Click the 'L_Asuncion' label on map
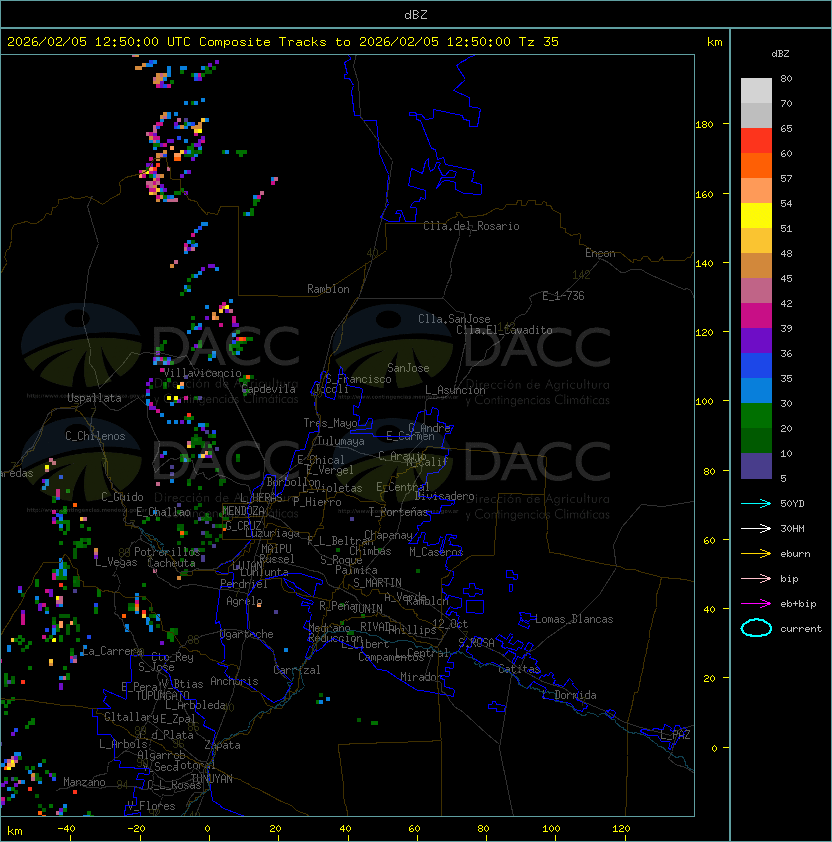This screenshot has width=832, height=842. (455, 390)
